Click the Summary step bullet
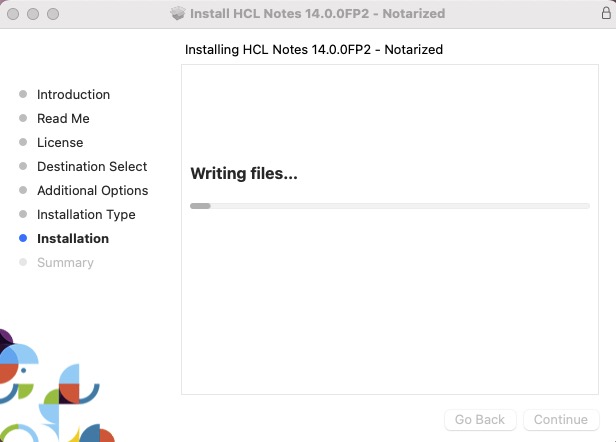 tap(23, 263)
